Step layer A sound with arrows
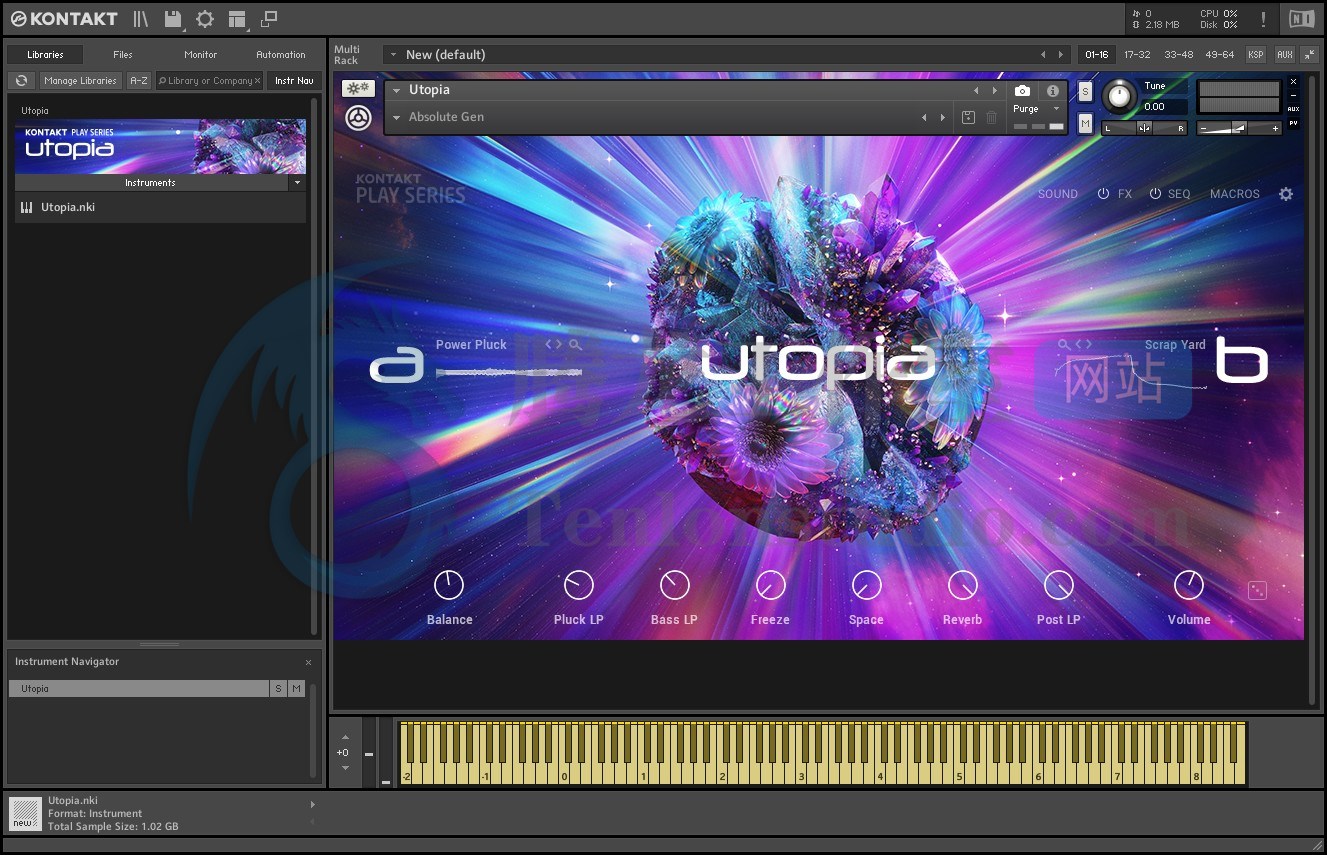The image size is (1327, 855). point(554,345)
